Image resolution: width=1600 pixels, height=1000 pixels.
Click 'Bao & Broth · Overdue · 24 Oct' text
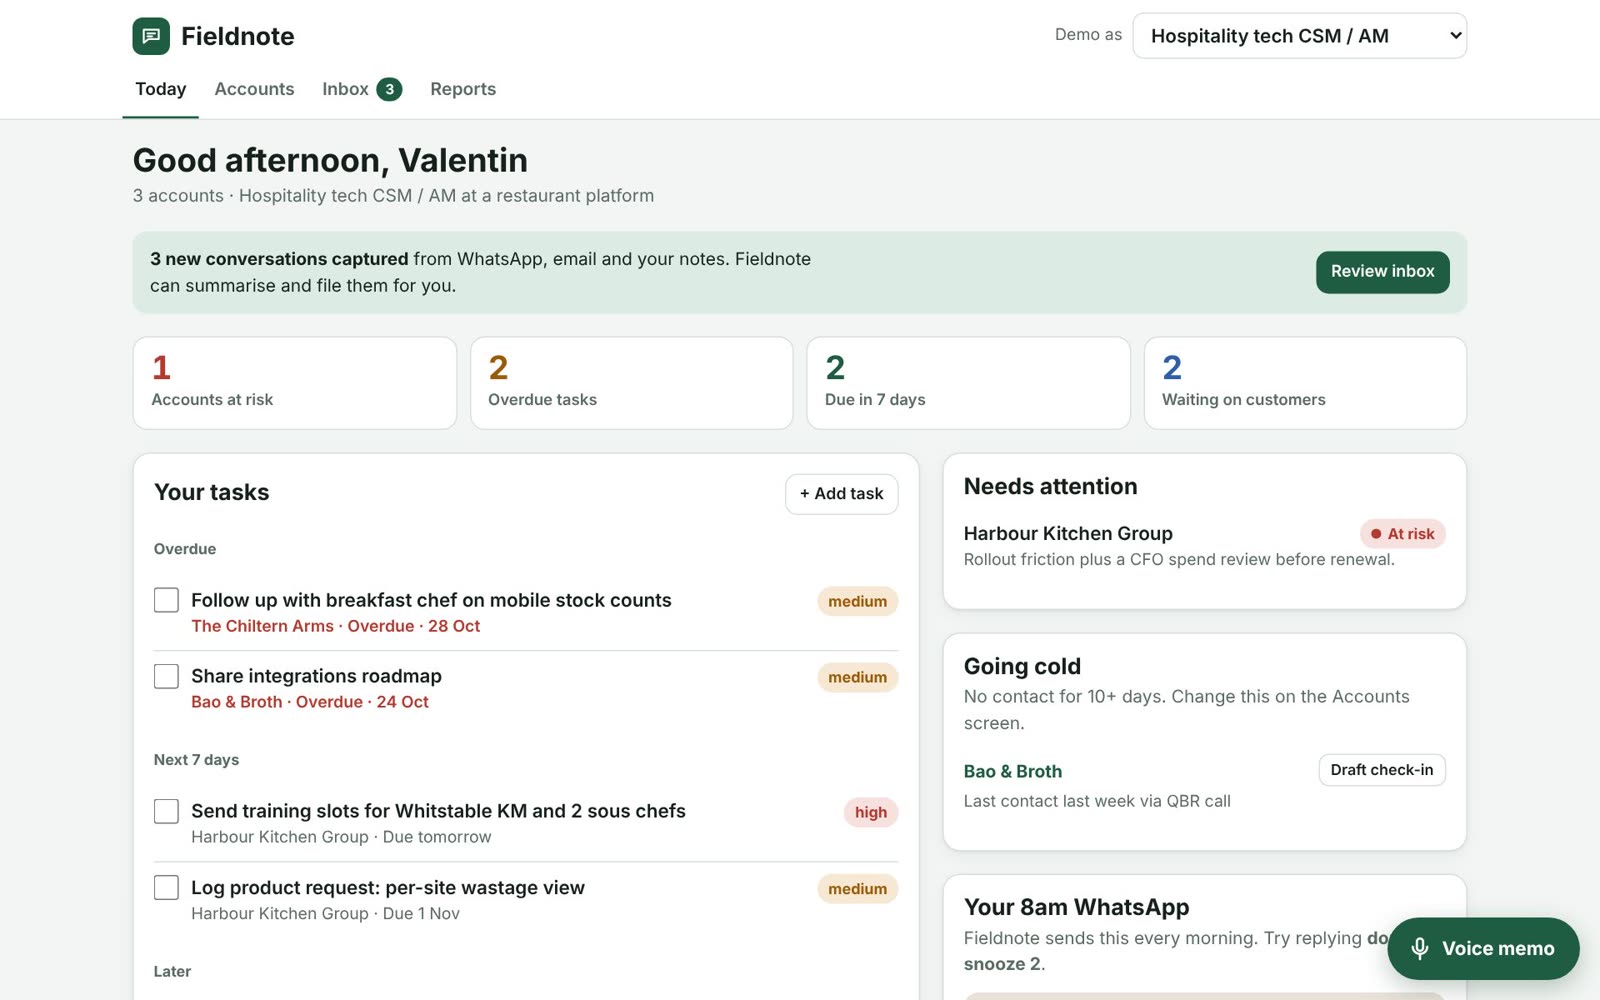310,702
